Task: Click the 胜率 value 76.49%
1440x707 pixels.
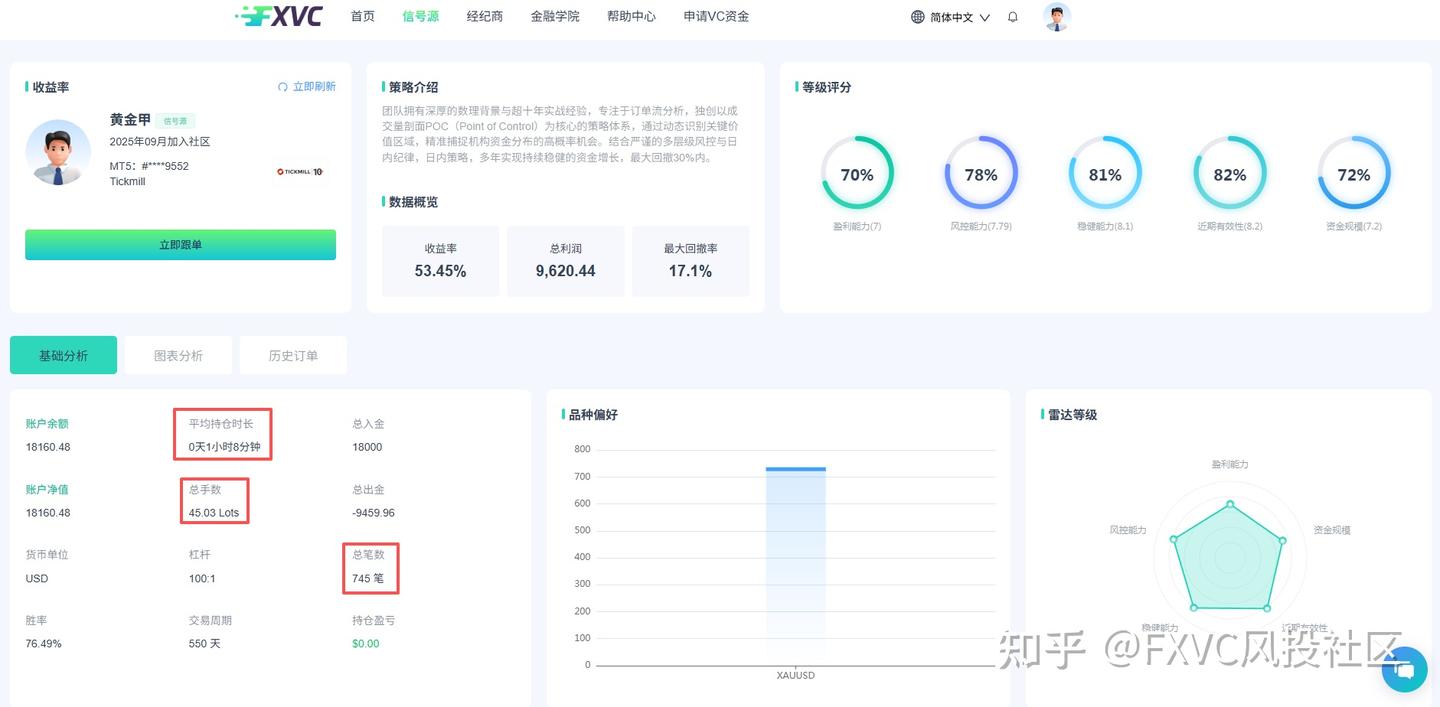Action: coord(43,644)
